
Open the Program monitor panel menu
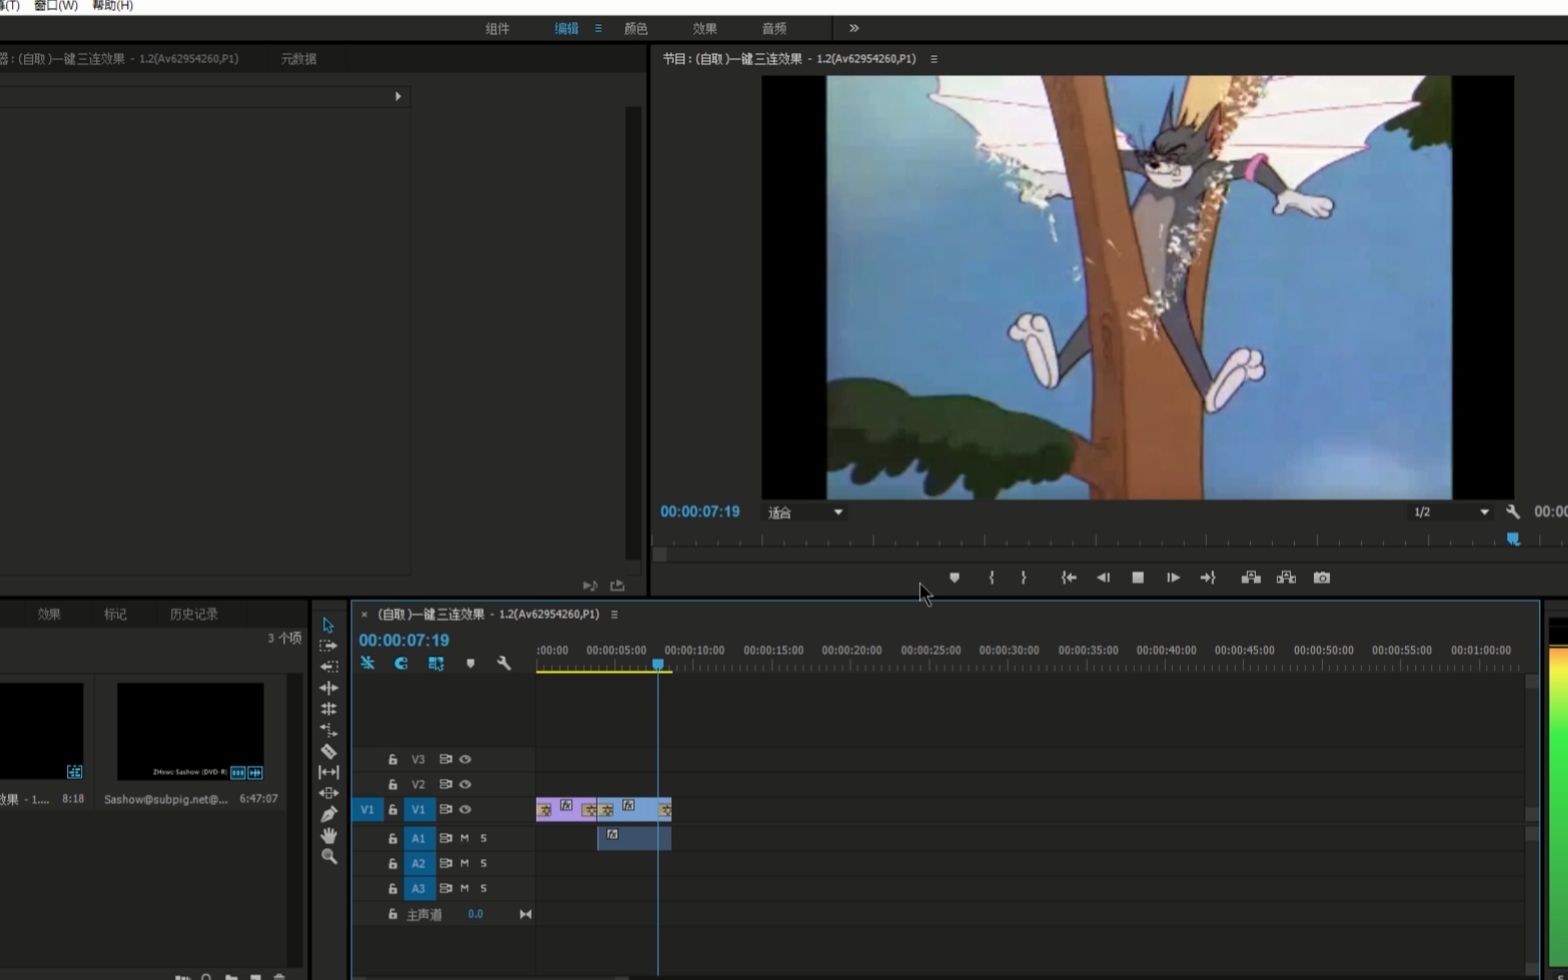point(934,59)
